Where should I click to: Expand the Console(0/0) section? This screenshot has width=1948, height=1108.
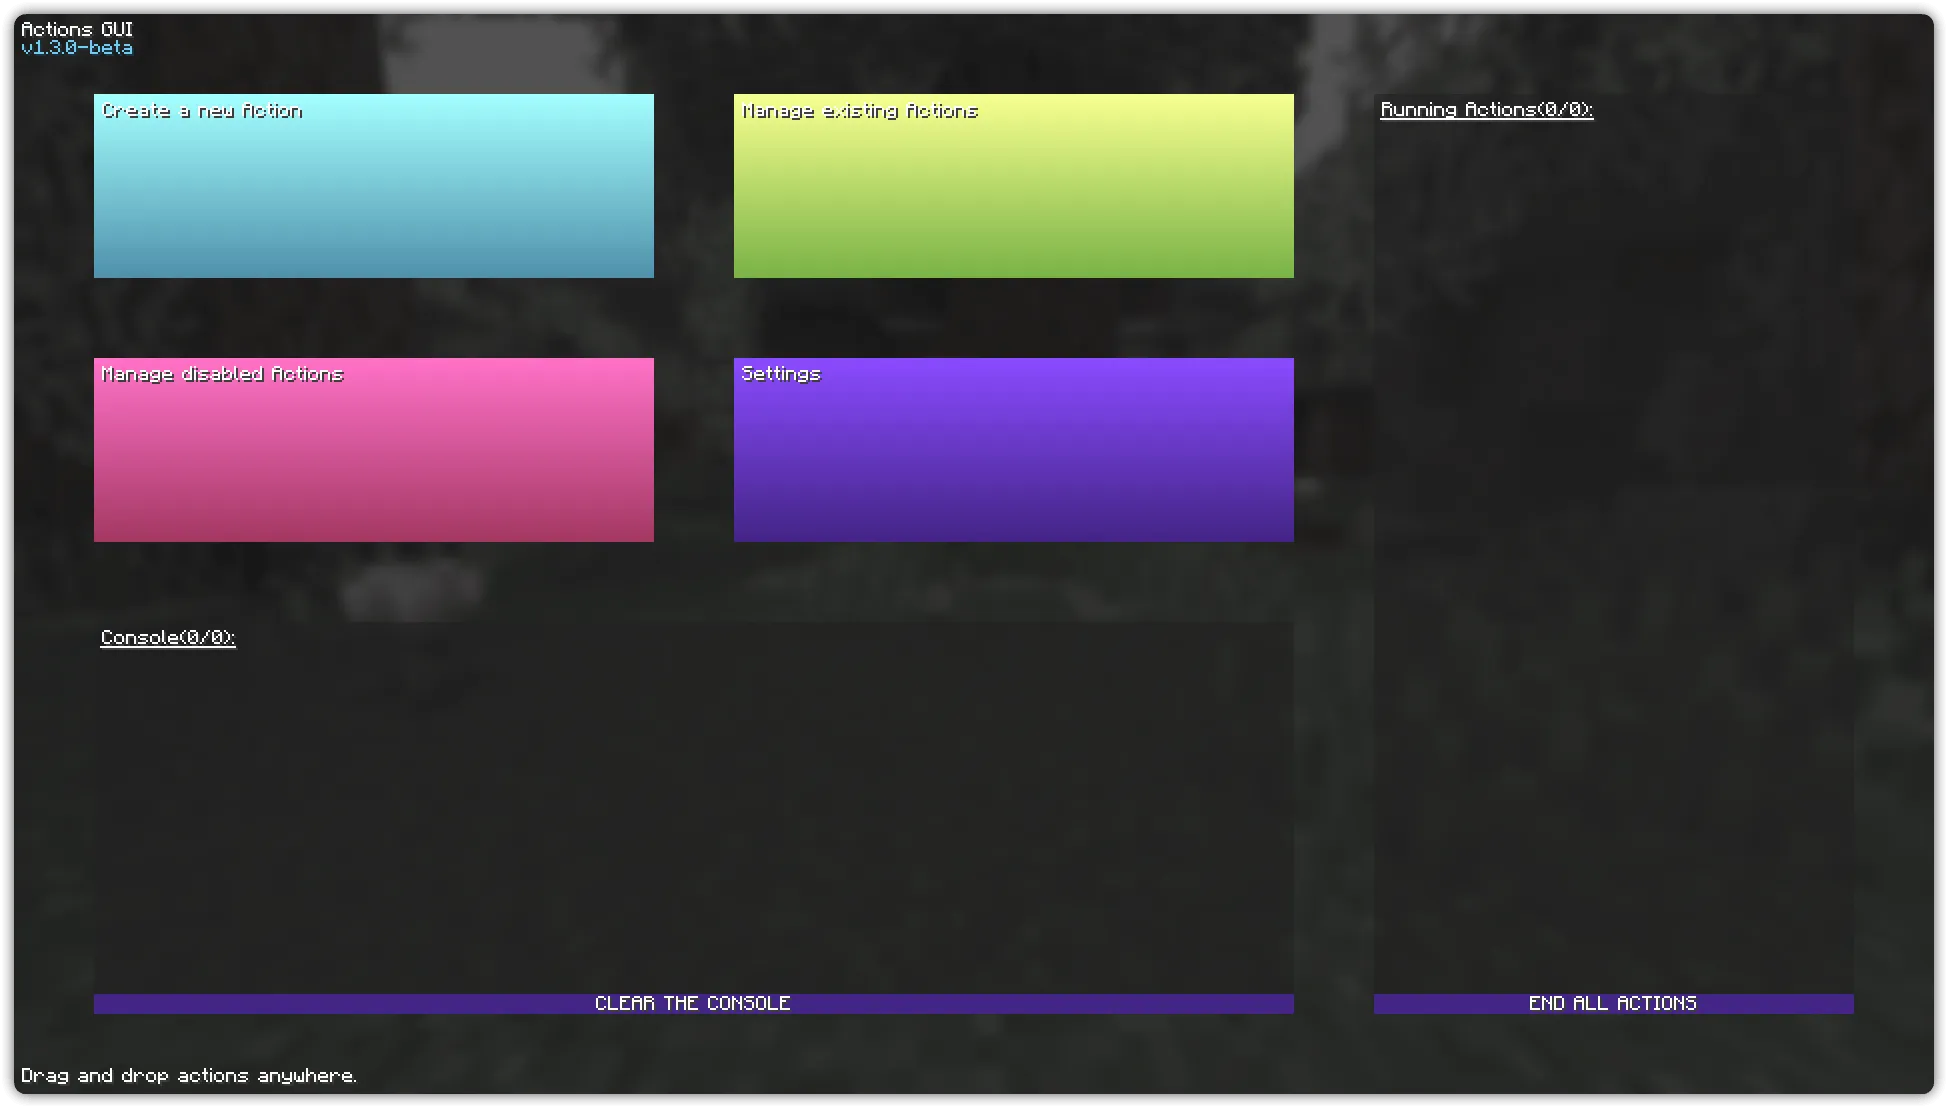coord(167,637)
